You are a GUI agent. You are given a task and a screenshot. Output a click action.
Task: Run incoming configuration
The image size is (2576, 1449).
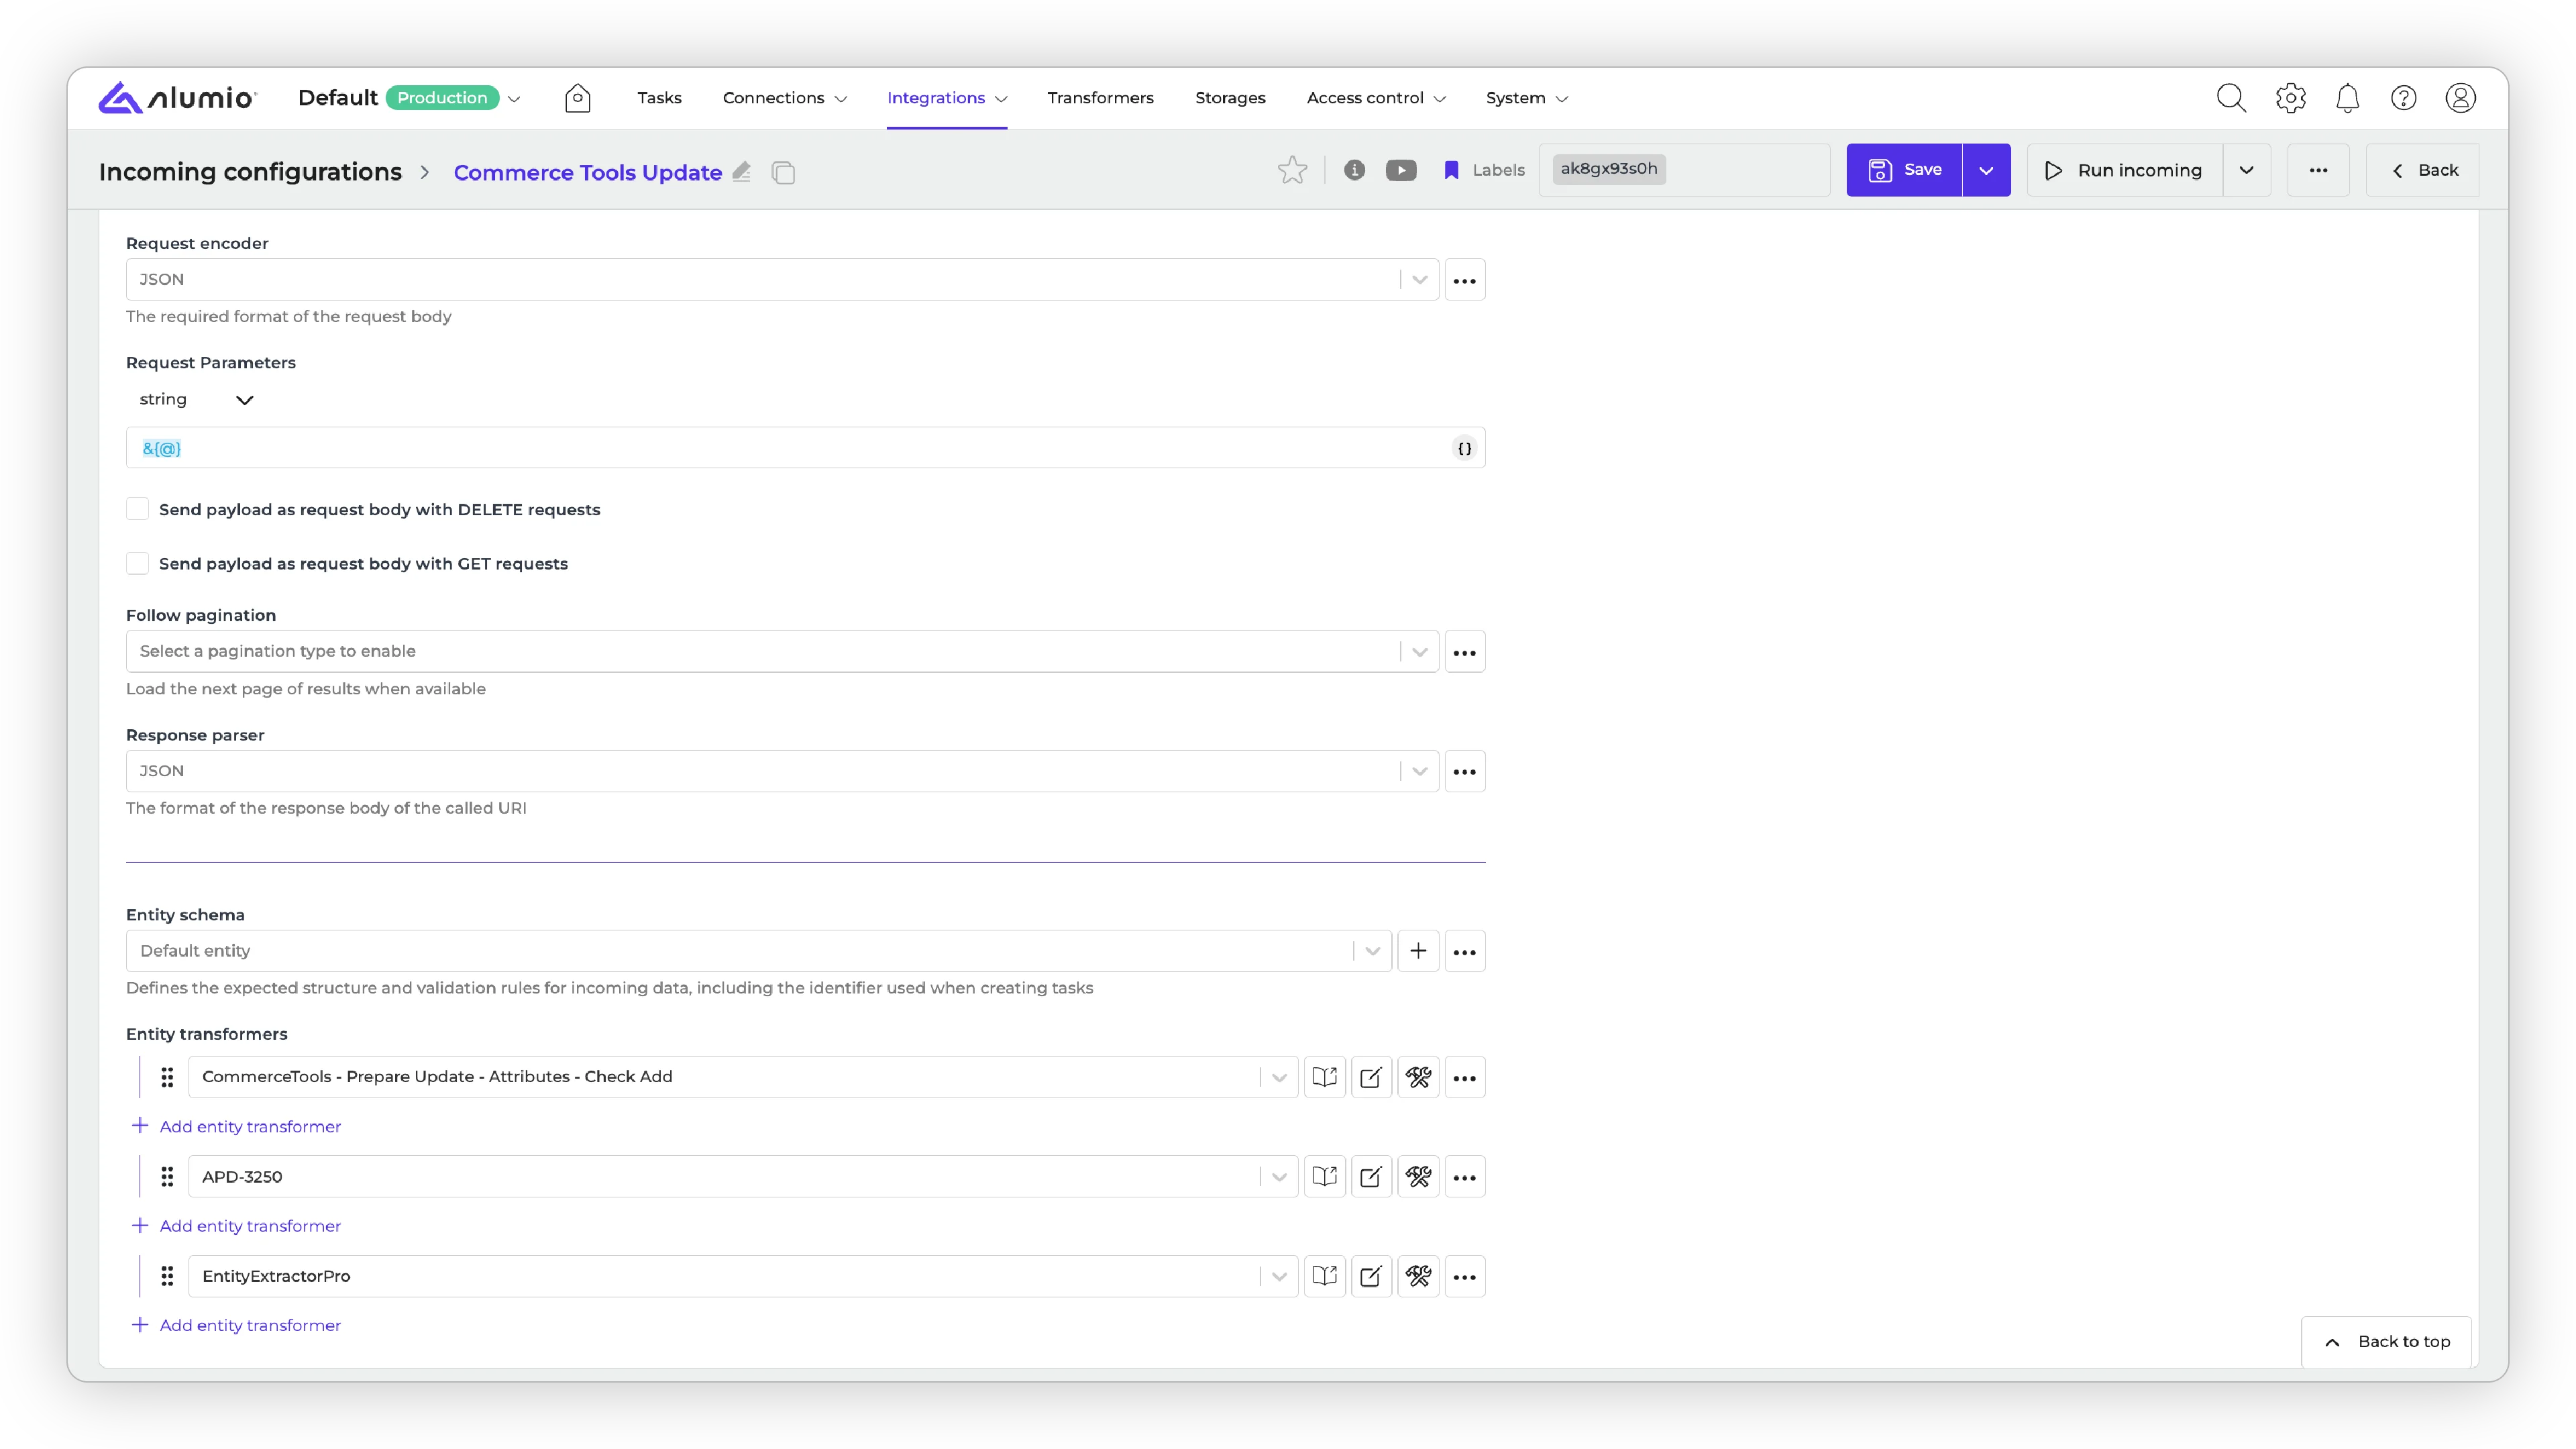click(x=2124, y=170)
